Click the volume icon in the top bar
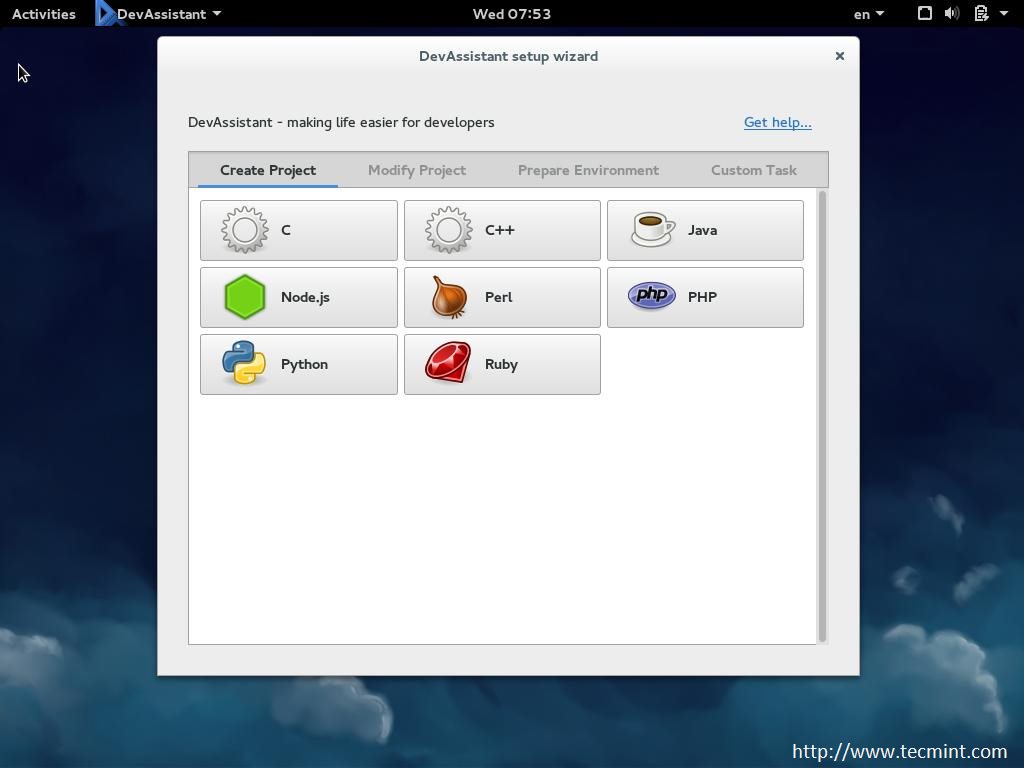 [950, 13]
